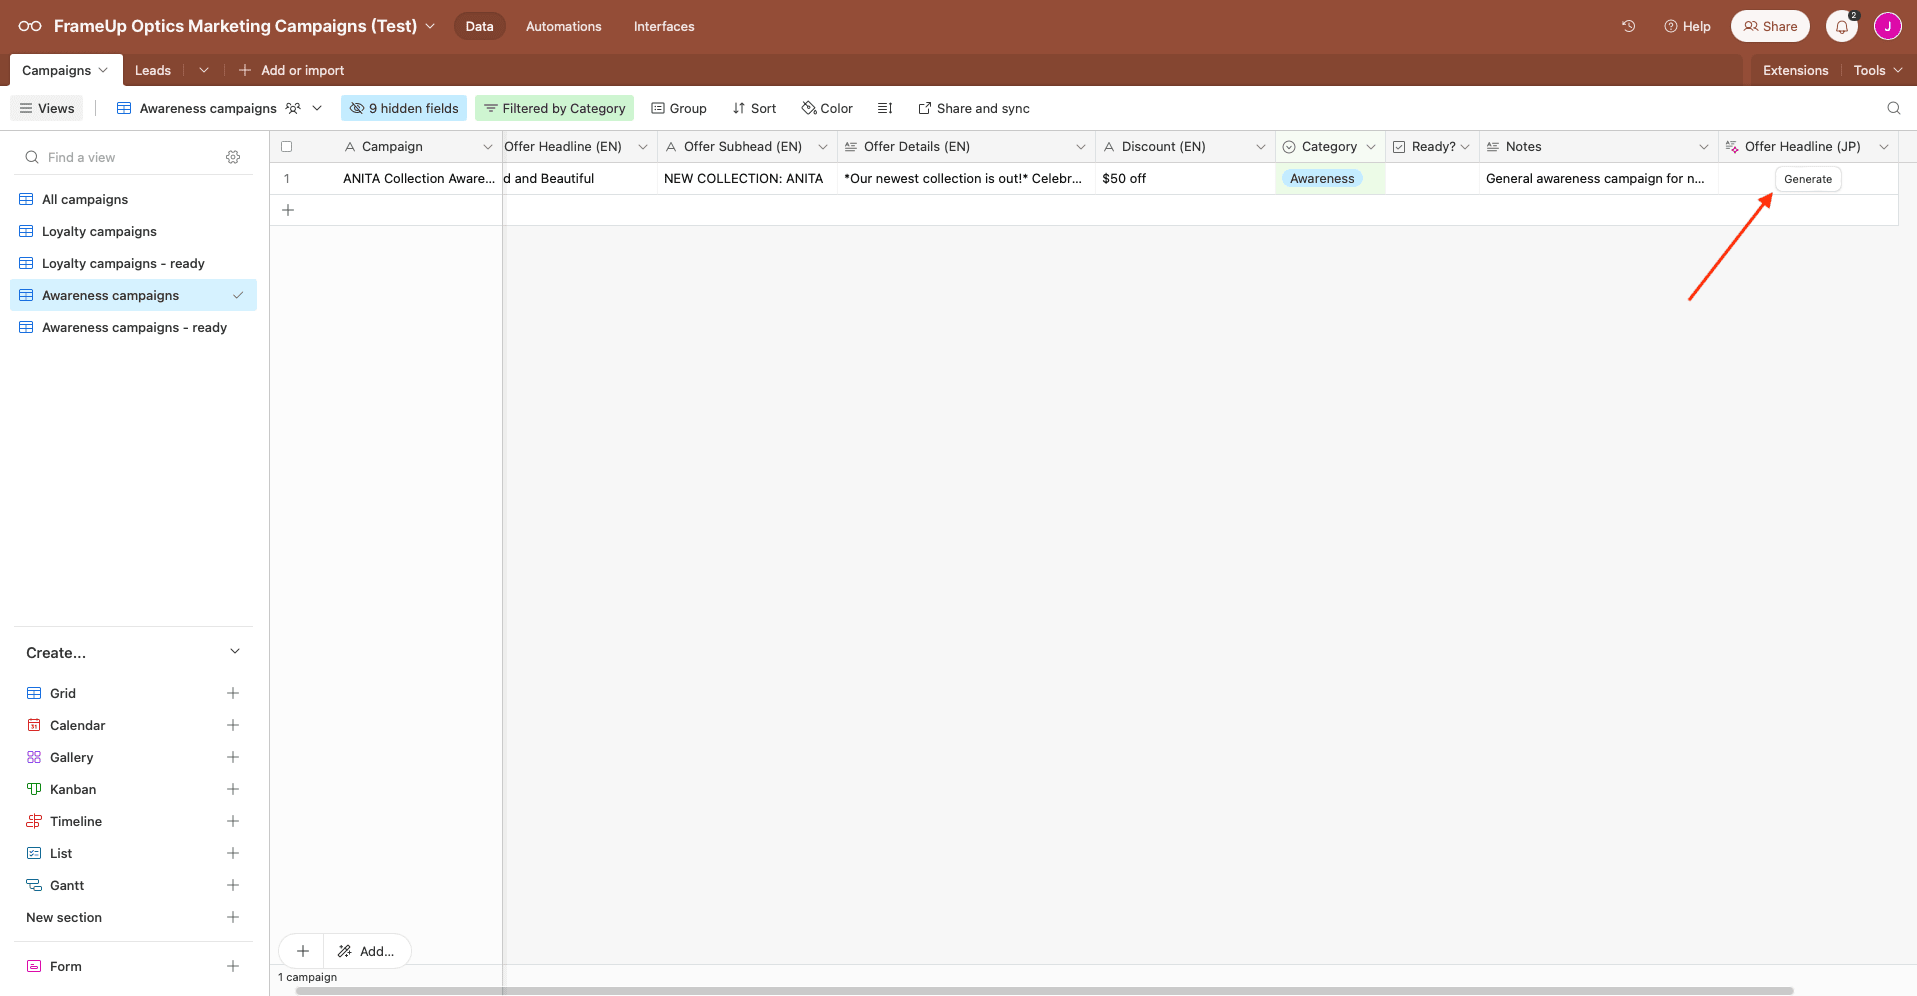Toggle the select-all records checkbox
The height and width of the screenshot is (996, 1917).
click(287, 146)
